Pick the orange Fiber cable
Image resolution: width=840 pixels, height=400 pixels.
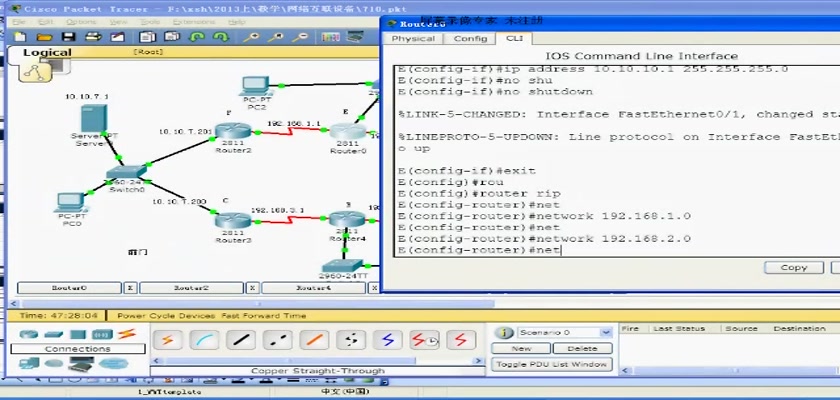(x=314, y=339)
